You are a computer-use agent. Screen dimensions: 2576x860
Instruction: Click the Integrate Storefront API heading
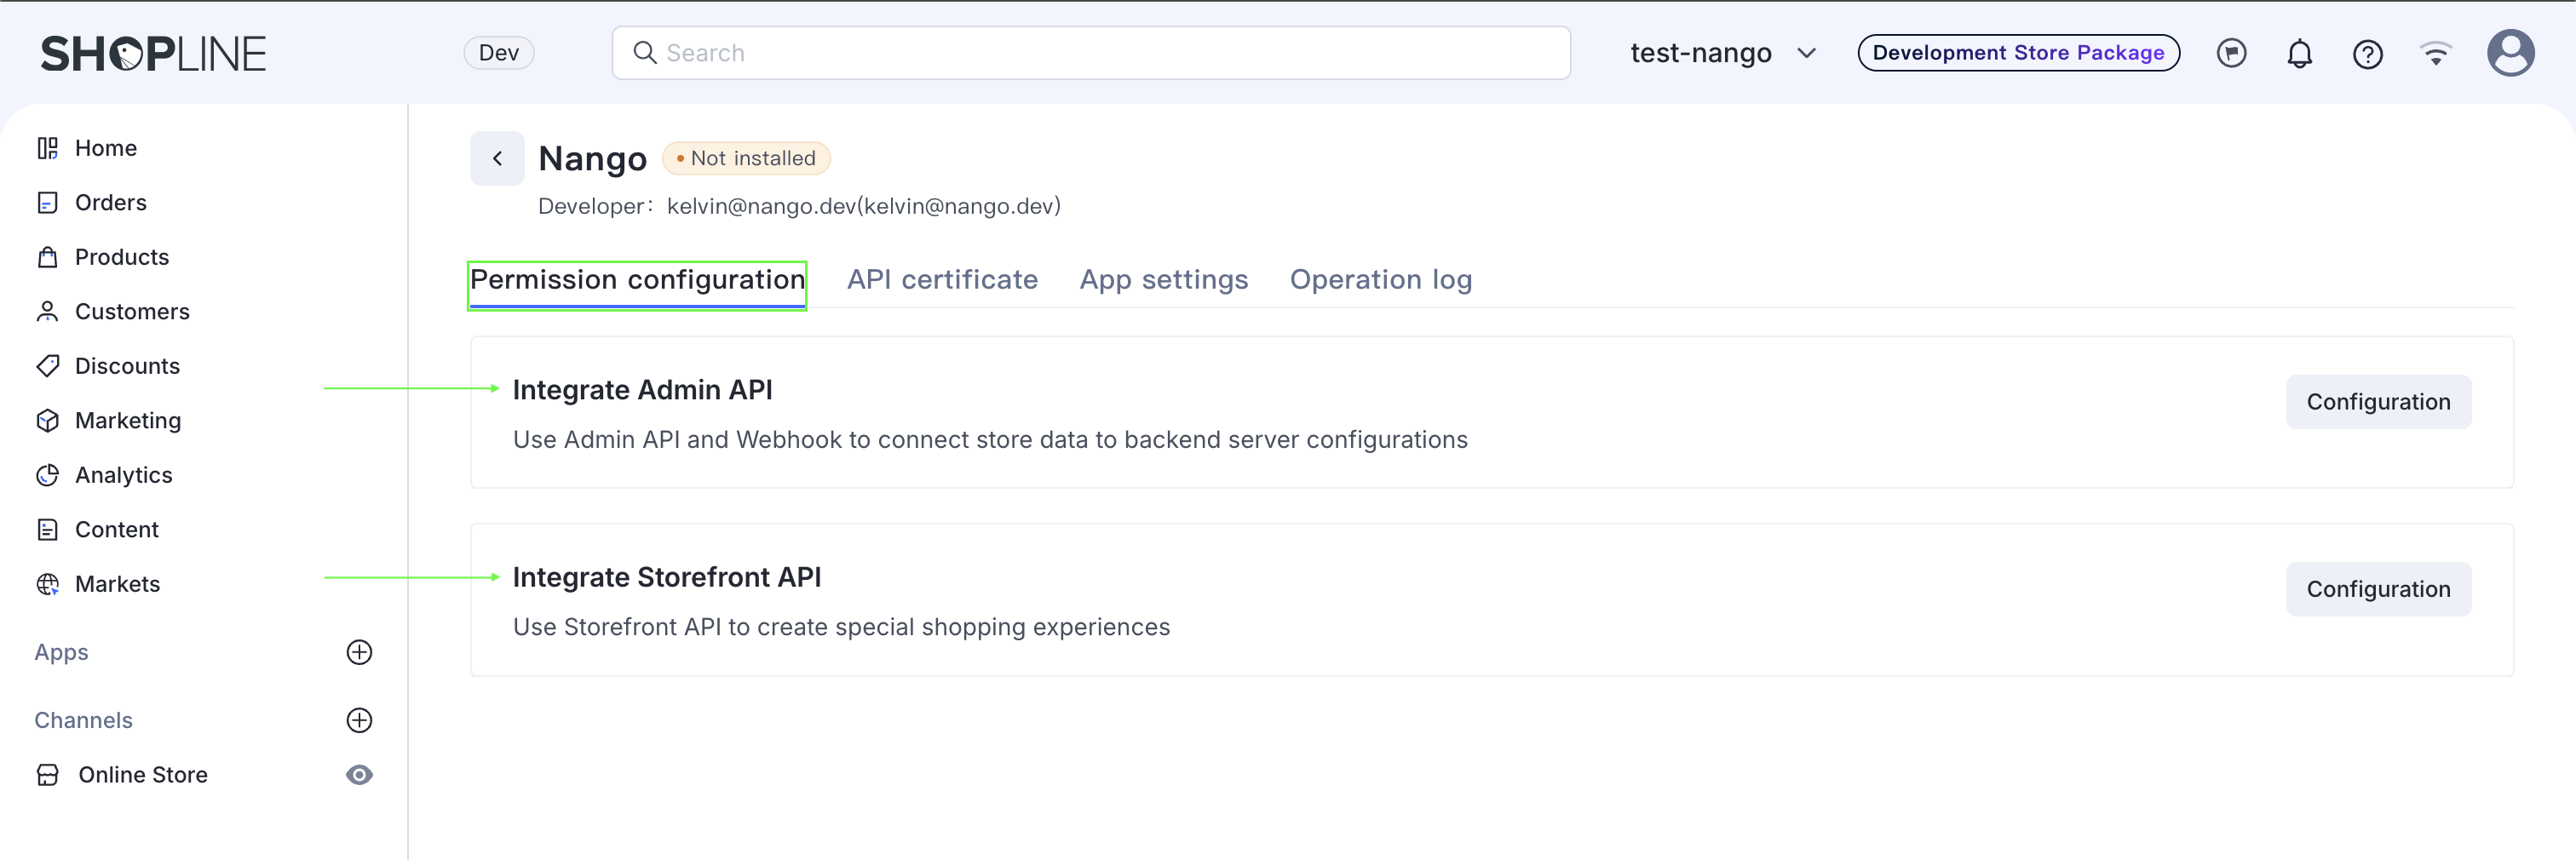(667, 577)
